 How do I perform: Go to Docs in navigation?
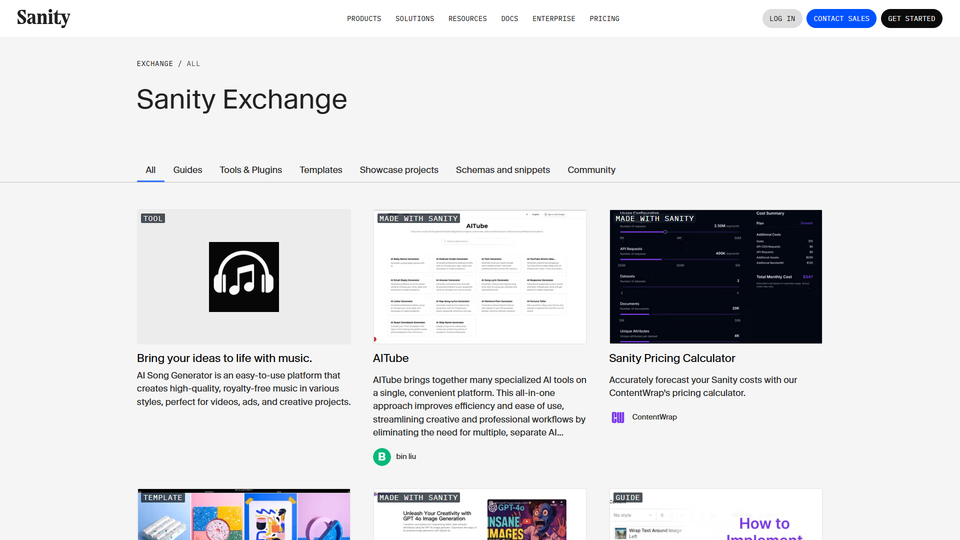[x=509, y=19]
